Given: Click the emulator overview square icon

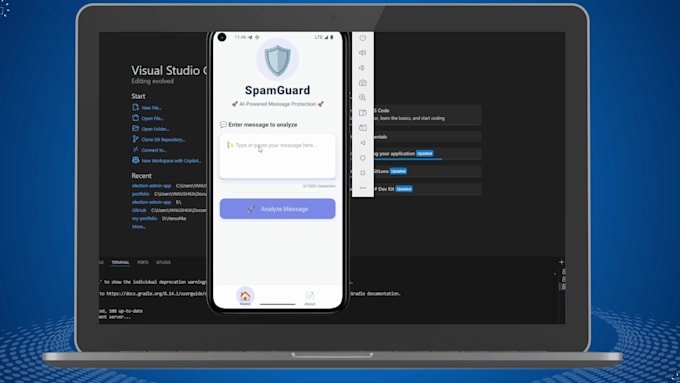Looking at the screenshot, I should pos(363,173).
